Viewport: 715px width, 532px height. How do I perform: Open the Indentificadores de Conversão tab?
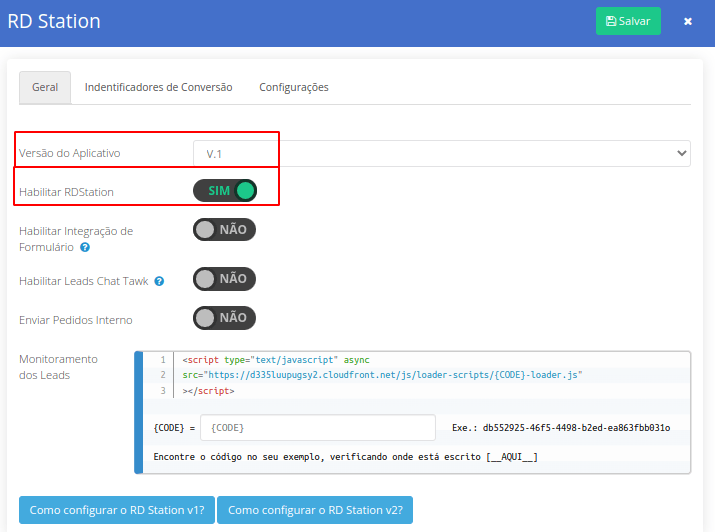coord(158,87)
